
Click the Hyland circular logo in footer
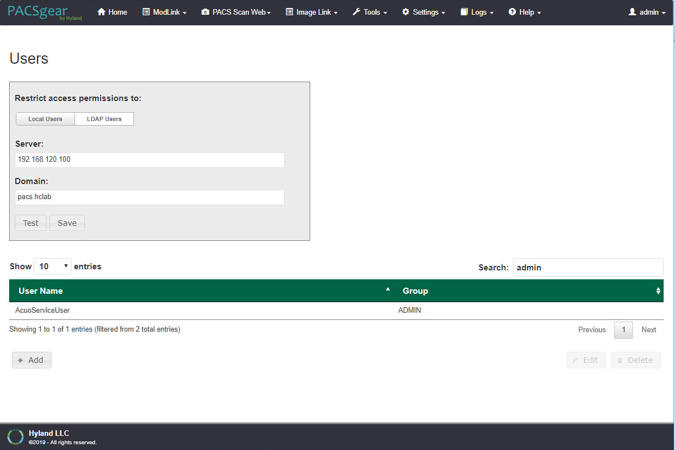pos(15,437)
